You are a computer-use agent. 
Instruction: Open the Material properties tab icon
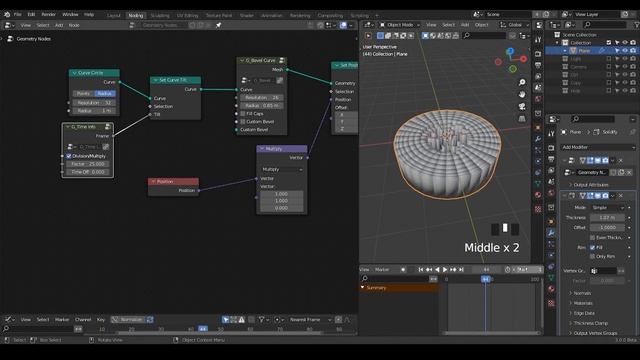click(551, 289)
